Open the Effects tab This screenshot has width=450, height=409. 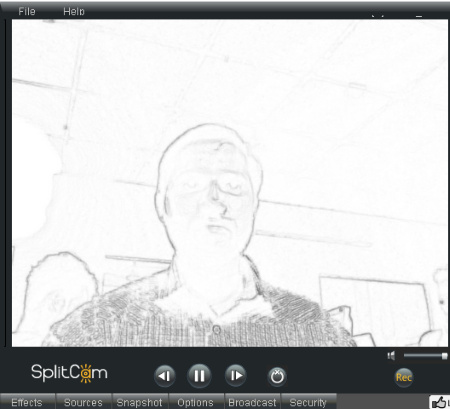(x=27, y=402)
